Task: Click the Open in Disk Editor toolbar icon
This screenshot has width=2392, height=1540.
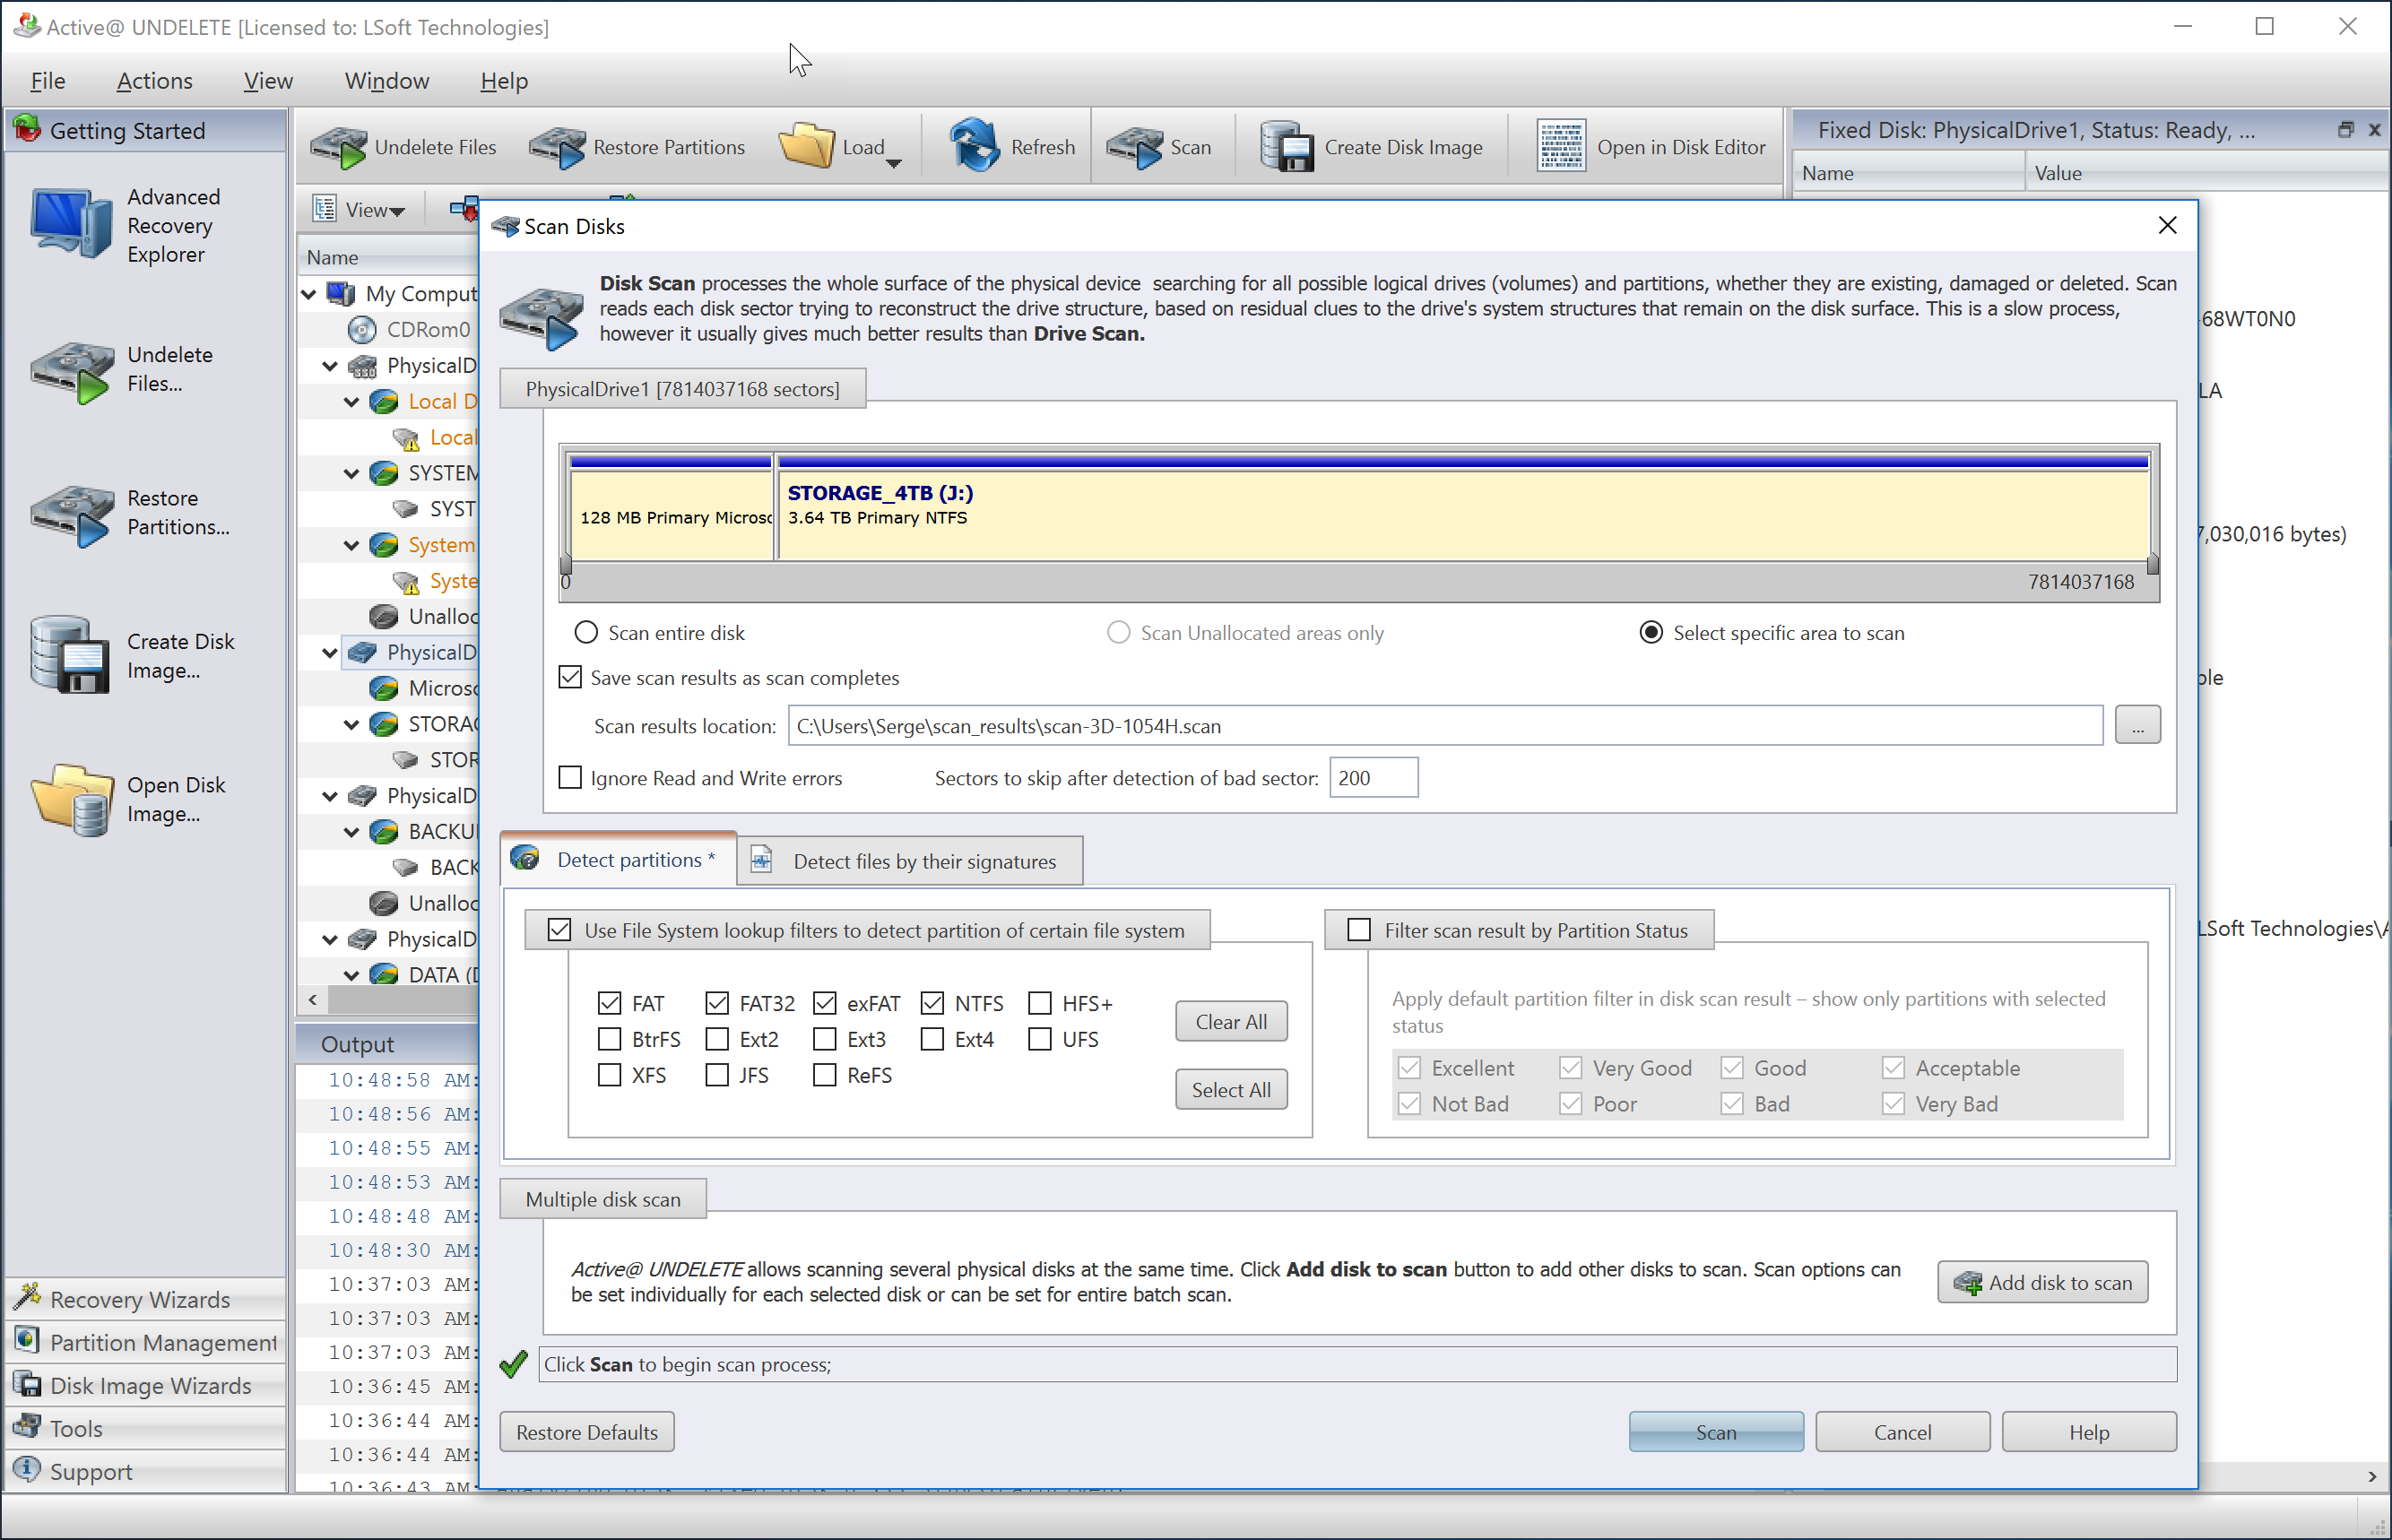Action: click(1556, 146)
